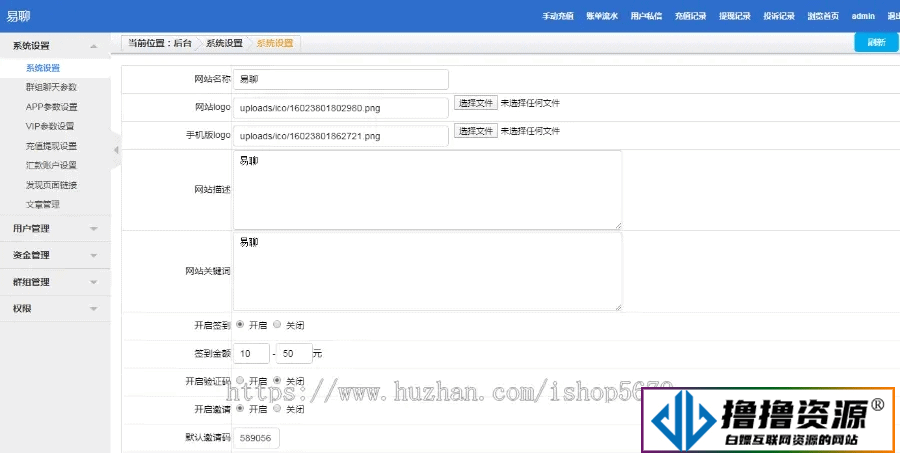Click the 默认邀请码 field showing 589056

[257, 438]
